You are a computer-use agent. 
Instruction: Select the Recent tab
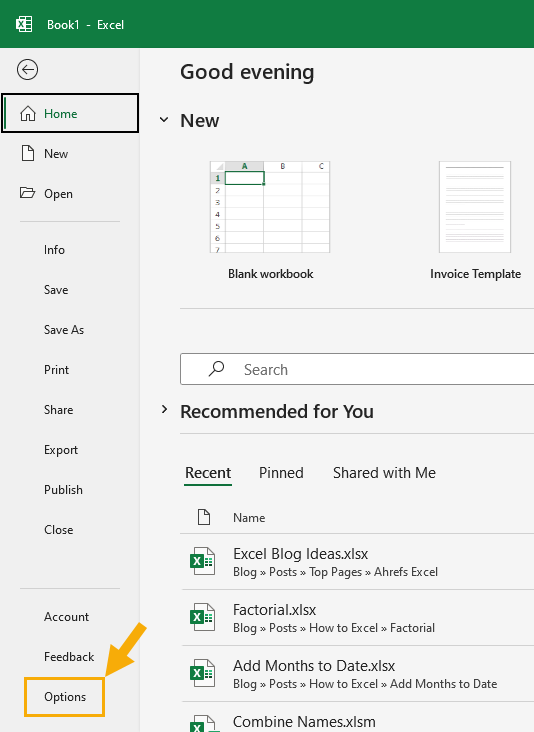208,472
